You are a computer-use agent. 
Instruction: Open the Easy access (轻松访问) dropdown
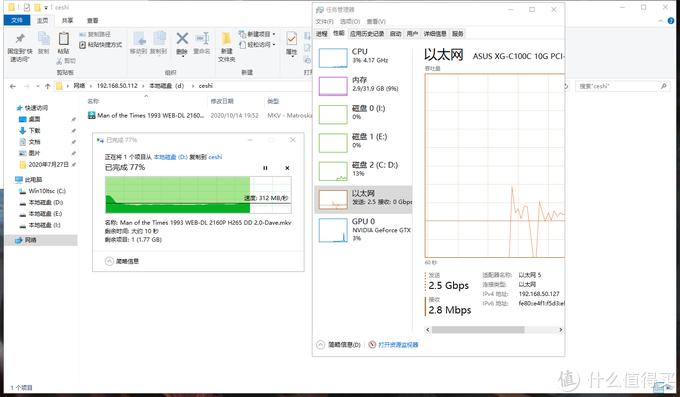tap(257, 45)
